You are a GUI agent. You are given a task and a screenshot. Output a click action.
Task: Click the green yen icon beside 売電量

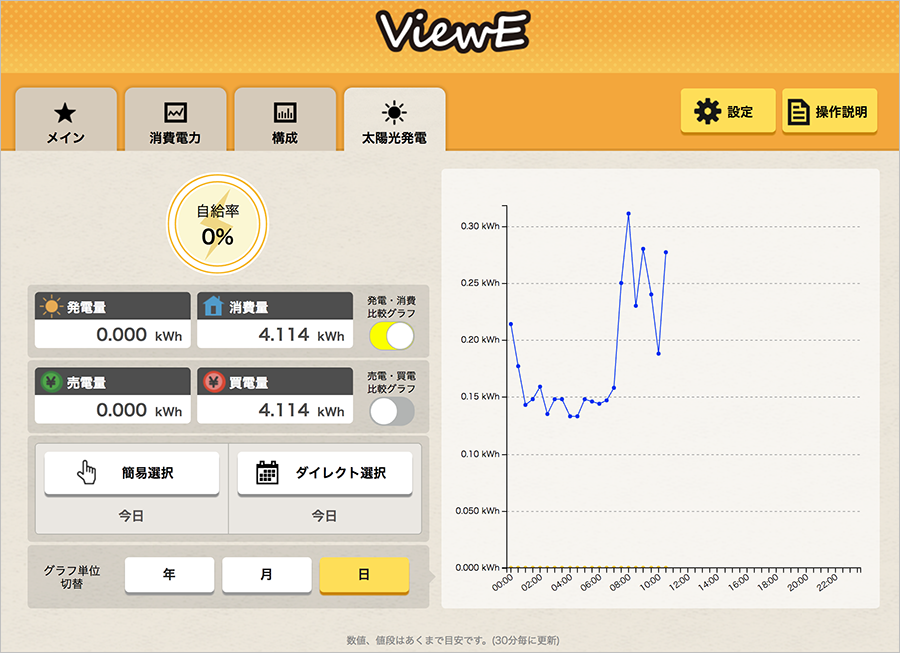(x=51, y=382)
